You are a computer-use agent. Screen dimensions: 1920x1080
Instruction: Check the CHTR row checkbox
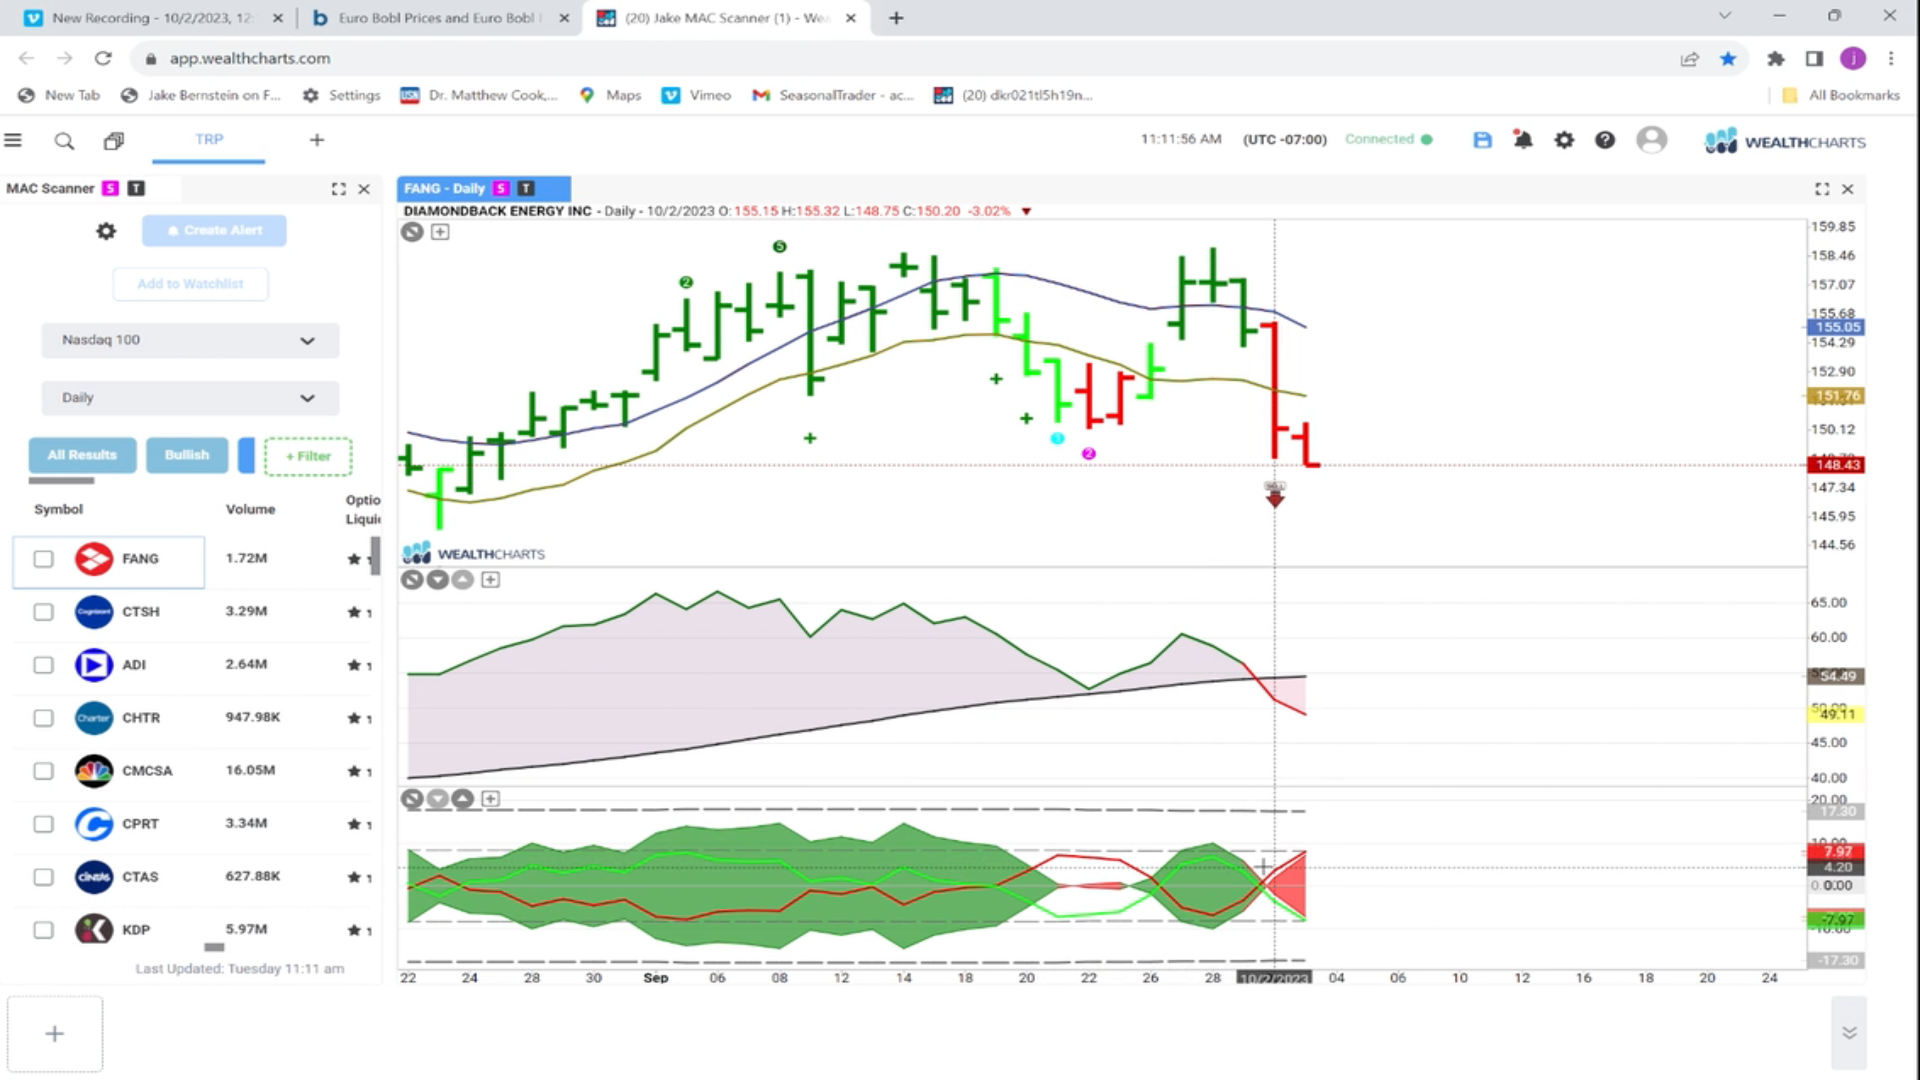[x=43, y=718]
